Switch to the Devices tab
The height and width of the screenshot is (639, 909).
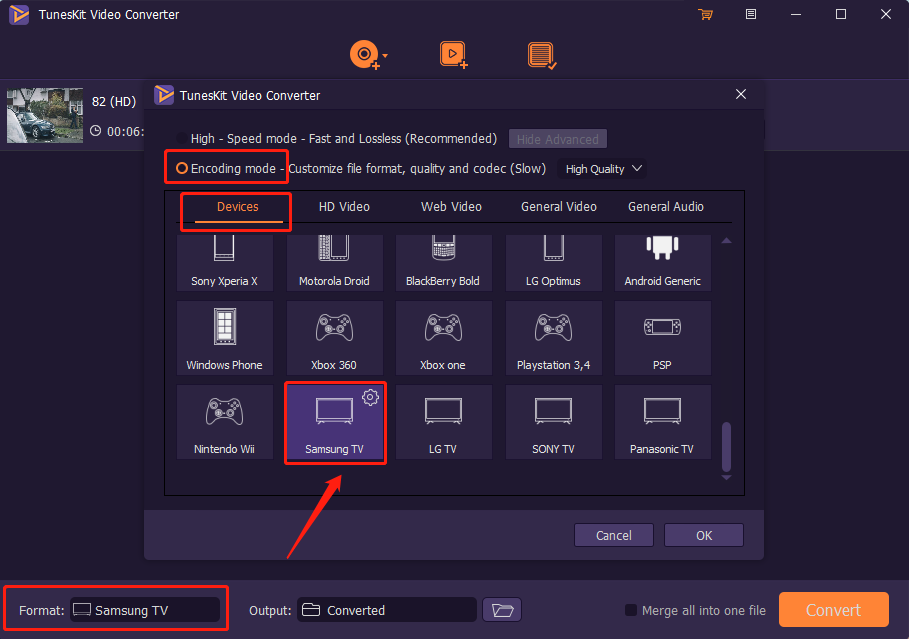click(x=238, y=207)
